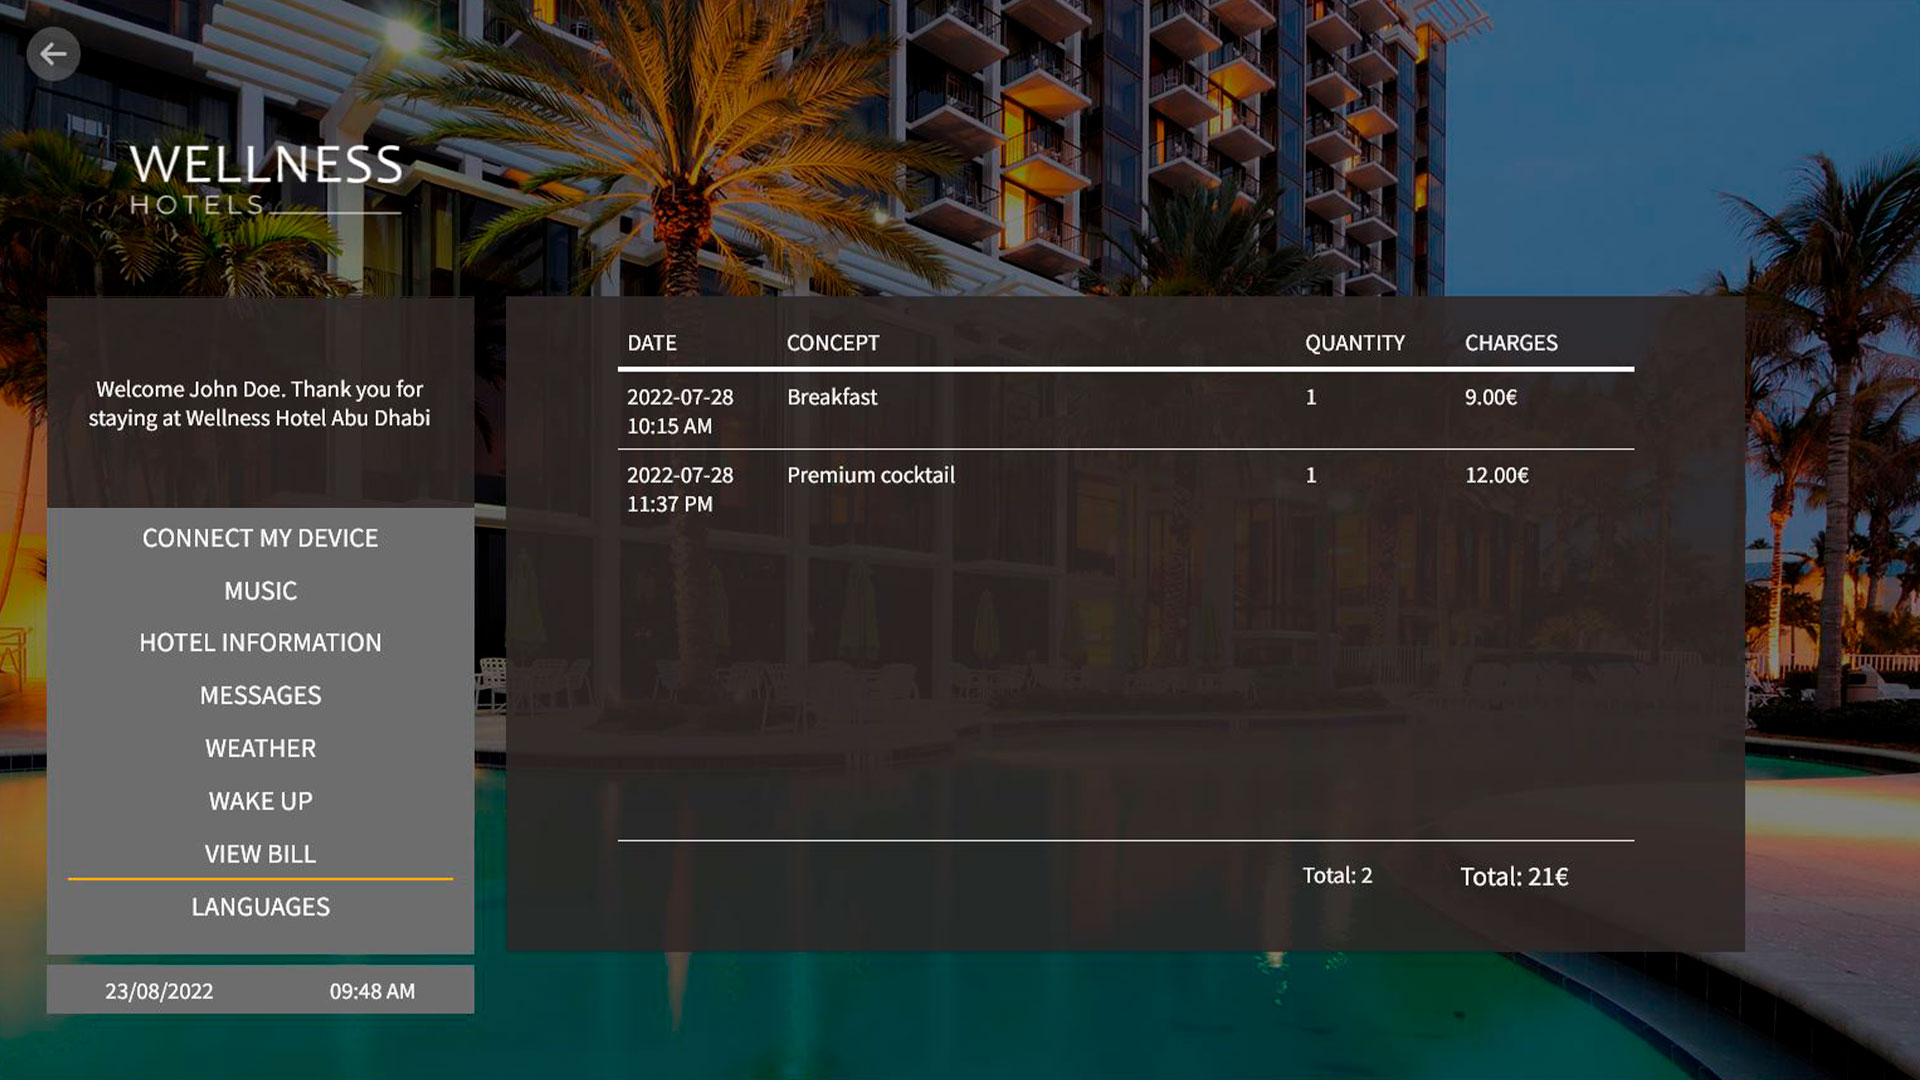Click the CHARGES column header
The image size is (1920, 1080).
[x=1510, y=343]
